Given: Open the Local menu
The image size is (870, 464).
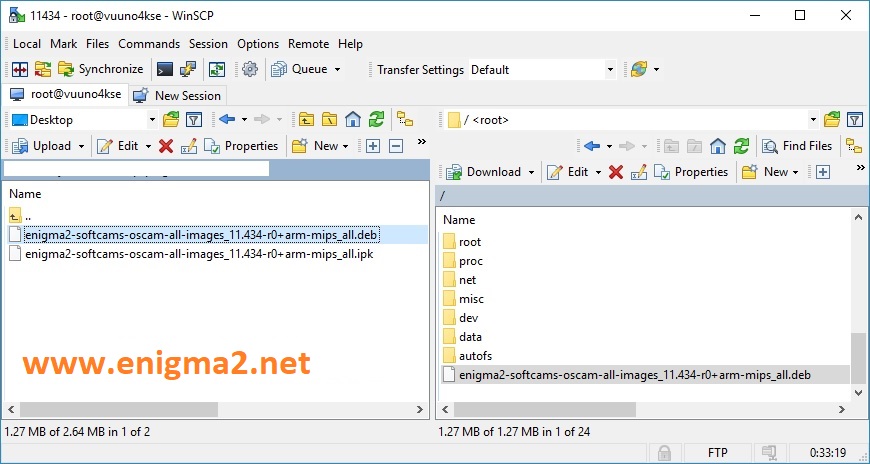Looking at the screenshot, I should 27,44.
